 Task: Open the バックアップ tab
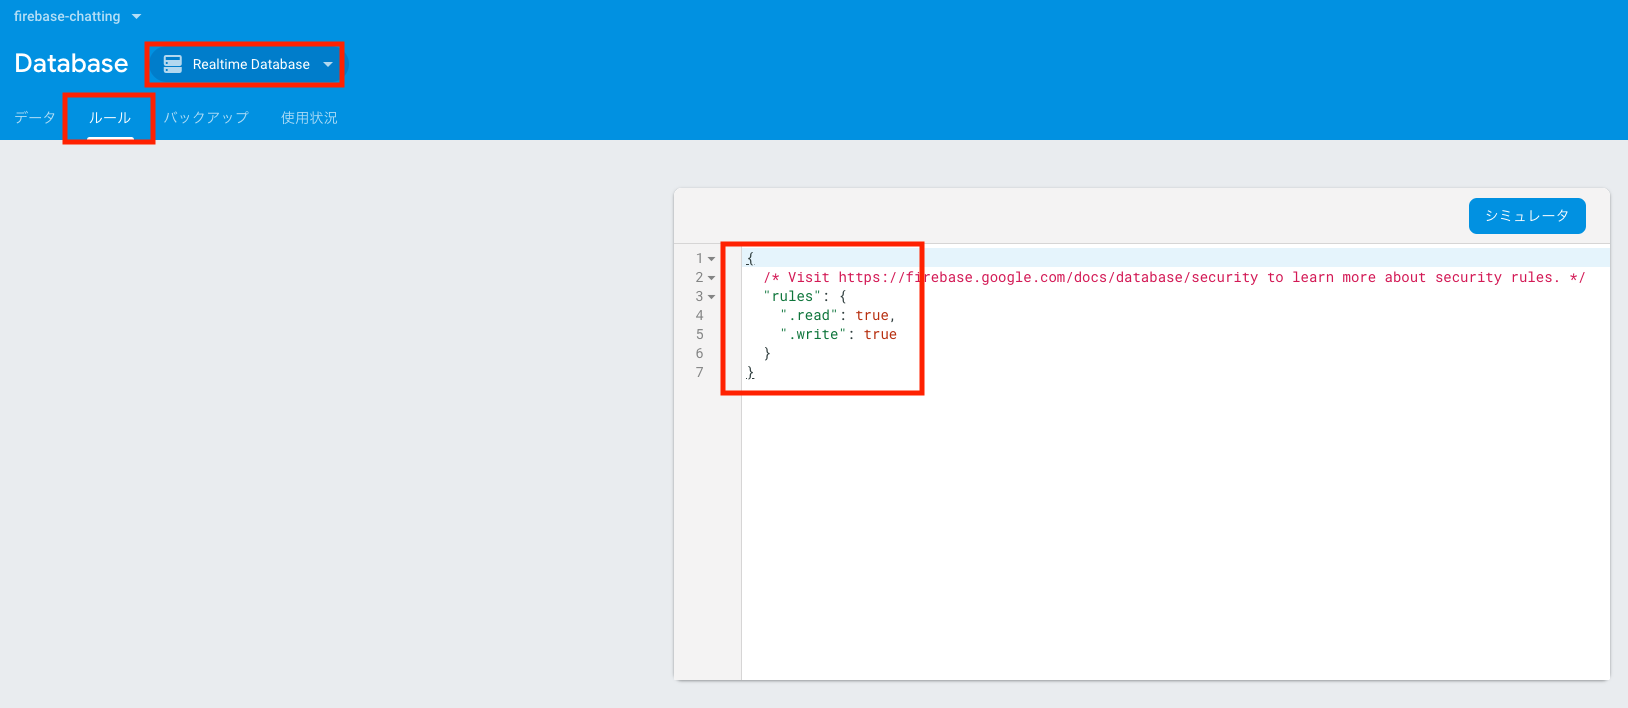(206, 117)
